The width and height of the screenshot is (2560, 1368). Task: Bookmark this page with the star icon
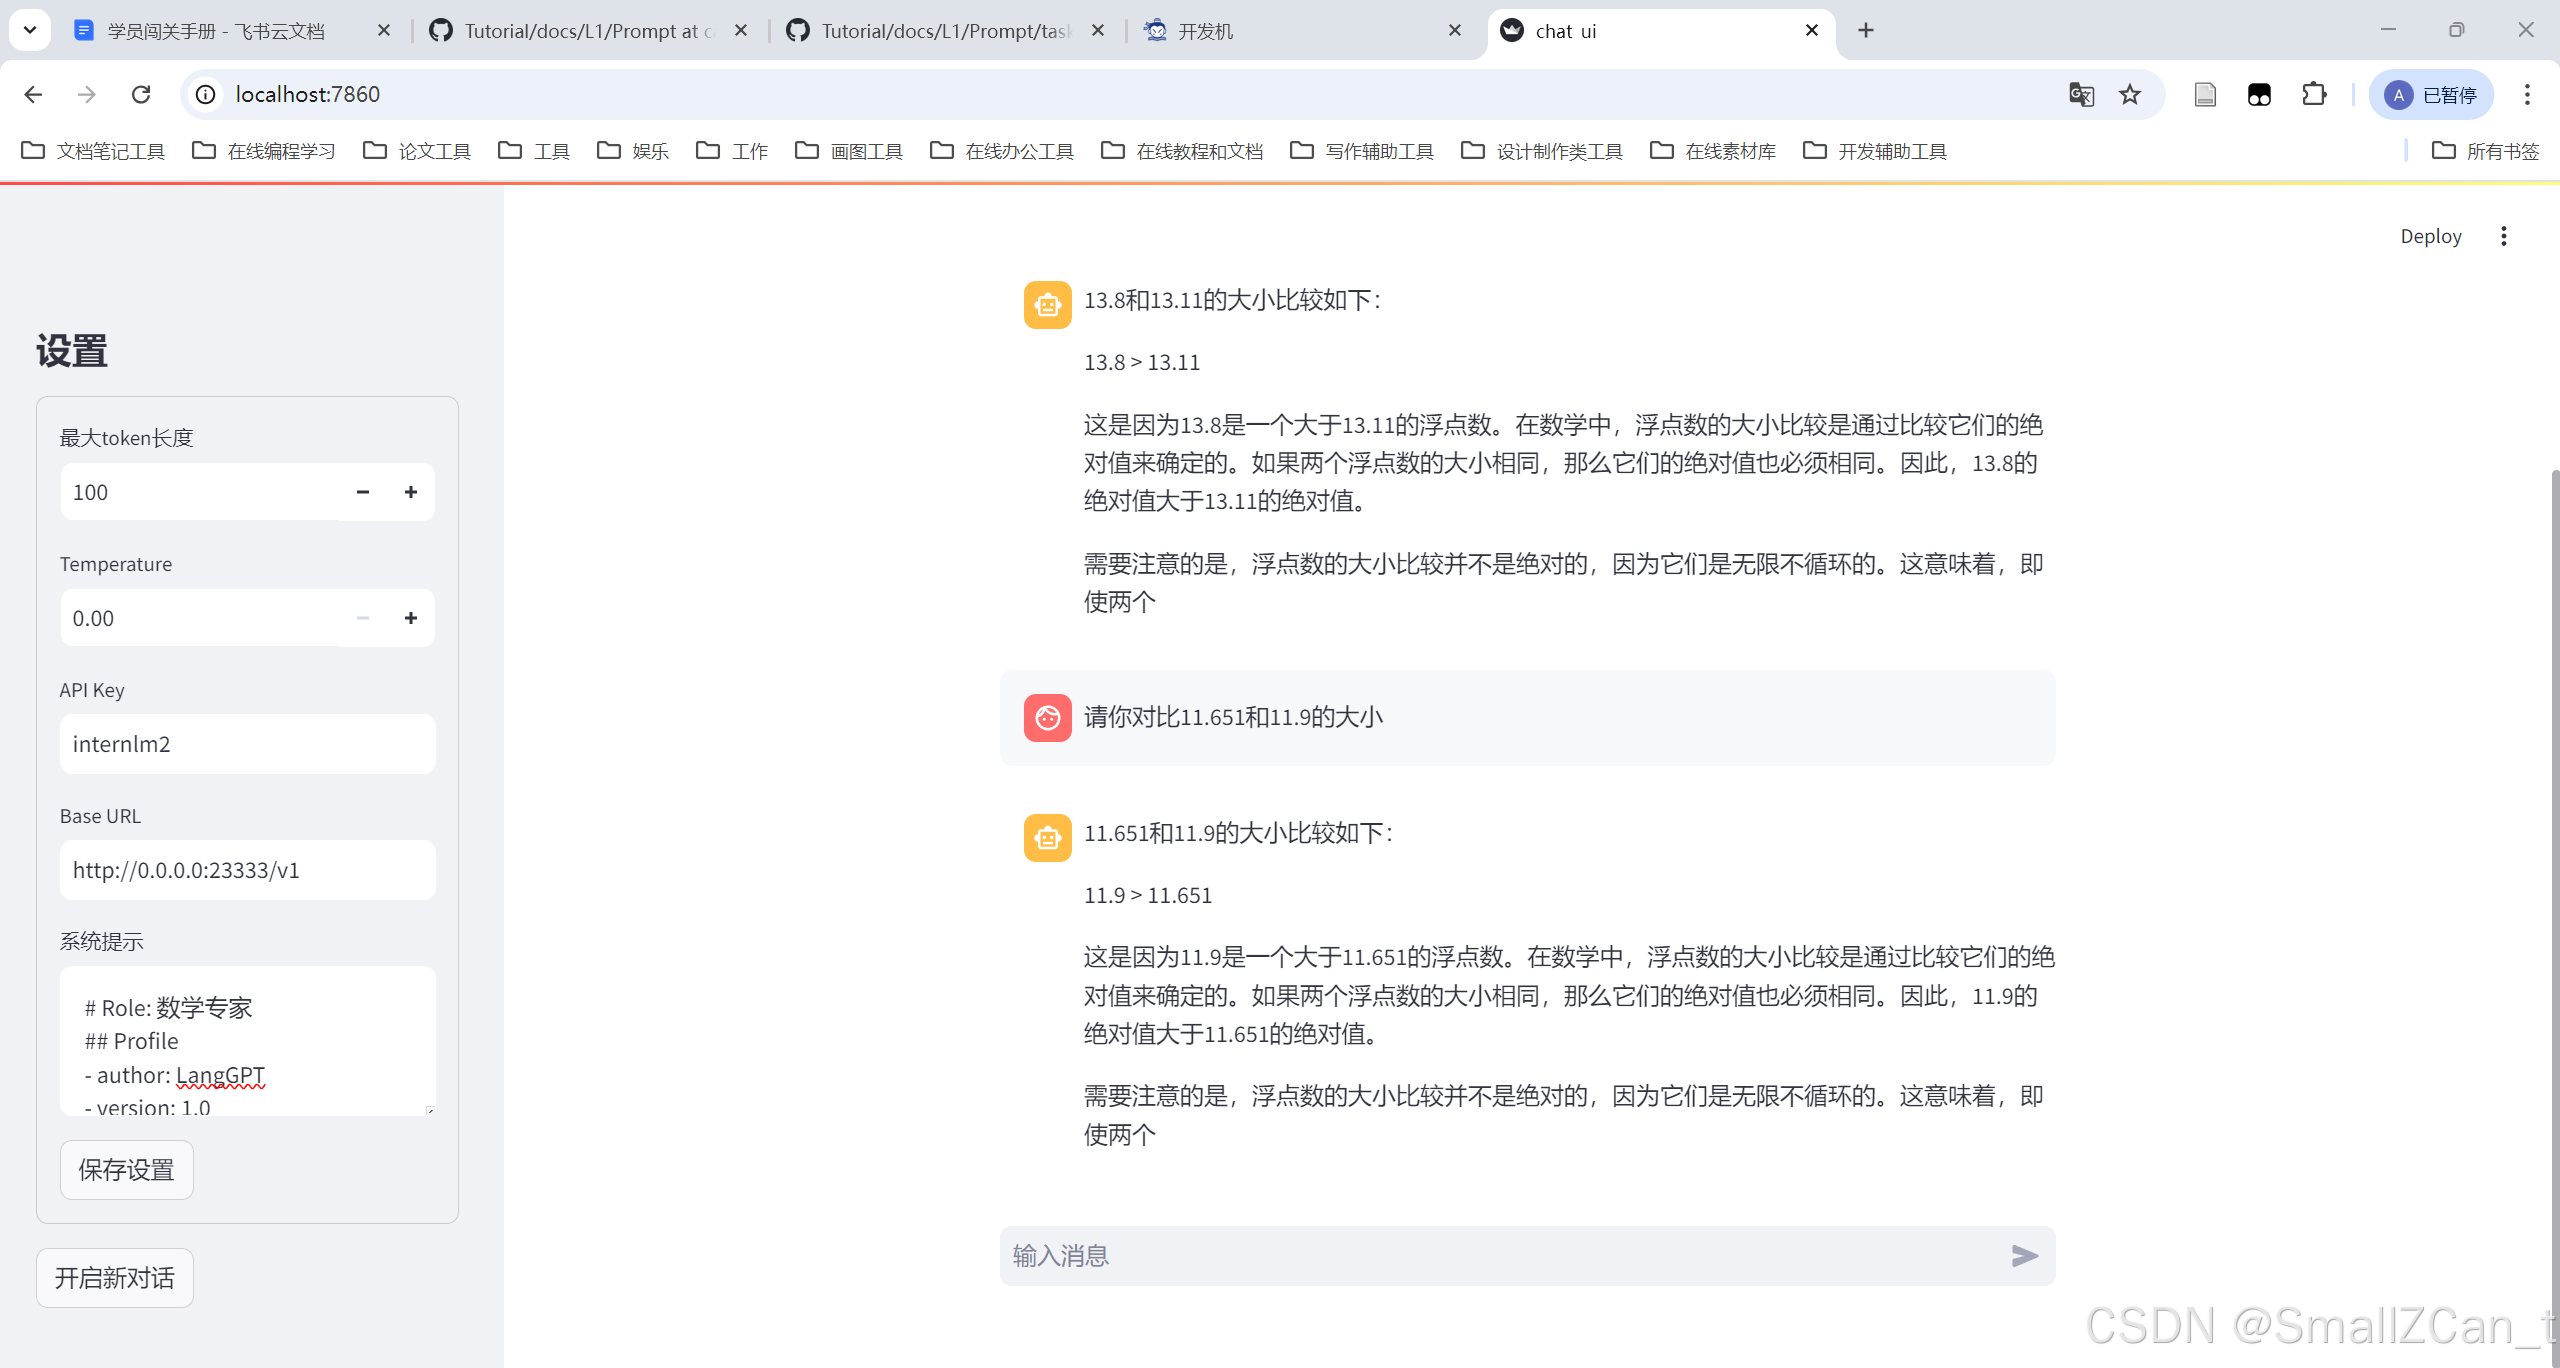[2130, 94]
